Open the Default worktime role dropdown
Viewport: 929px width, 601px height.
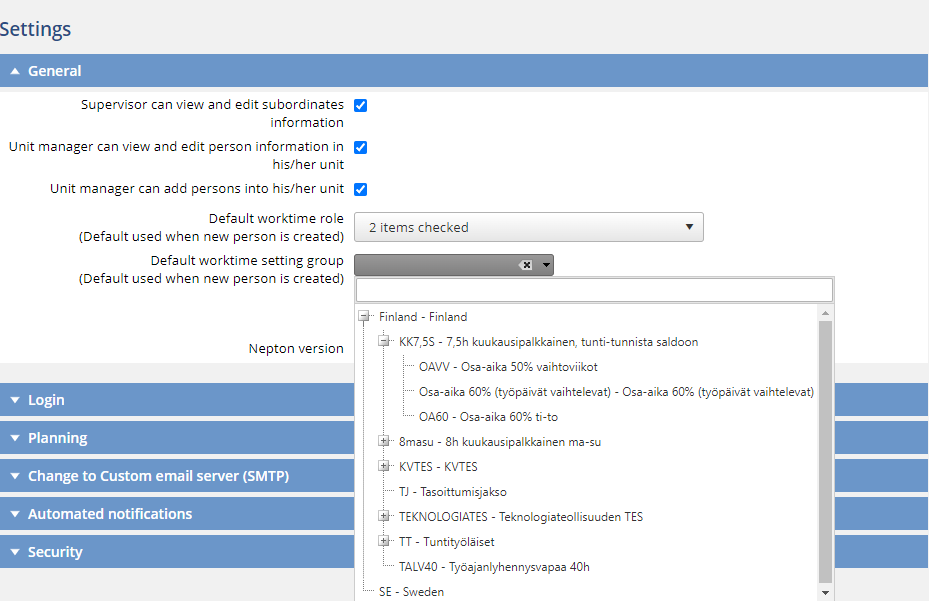(x=528, y=227)
